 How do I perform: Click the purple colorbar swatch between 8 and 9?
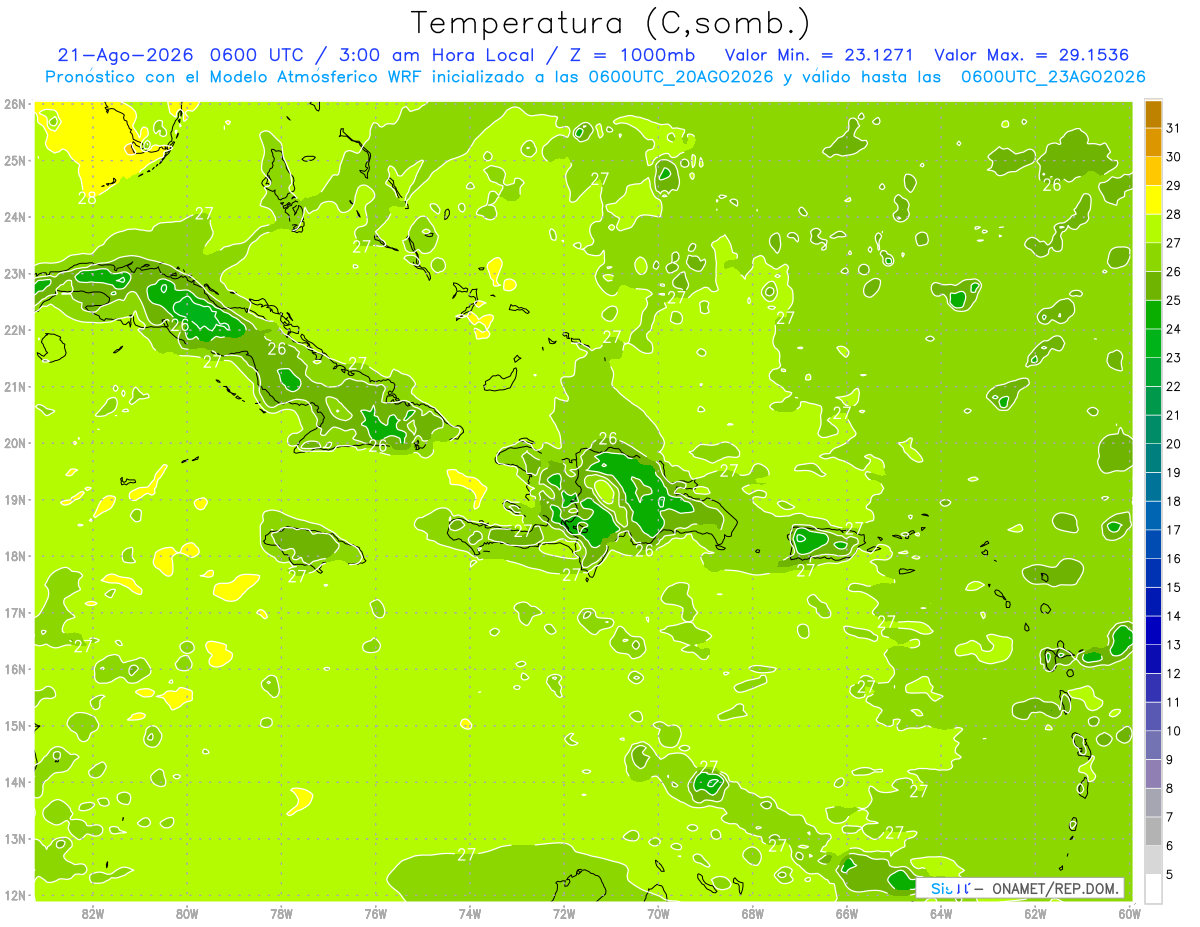(1153, 774)
